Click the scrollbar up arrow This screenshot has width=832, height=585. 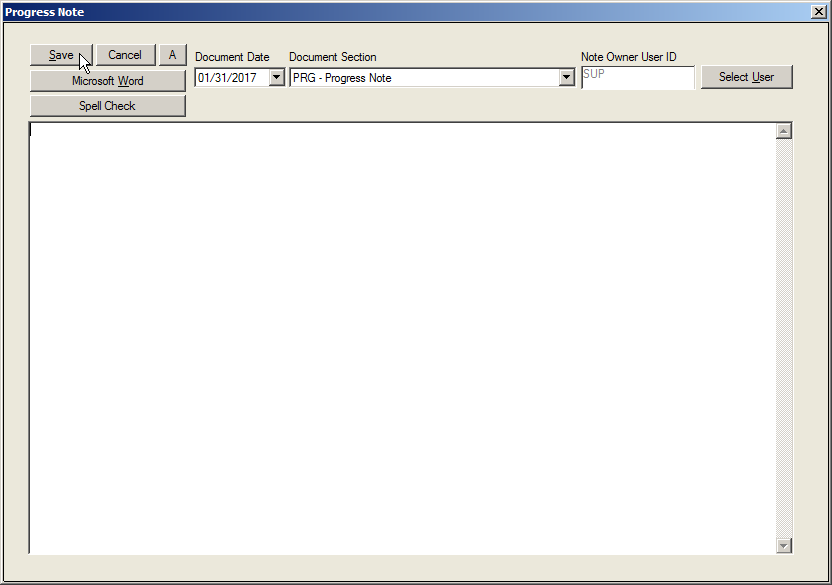pyautogui.click(x=784, y=131)
